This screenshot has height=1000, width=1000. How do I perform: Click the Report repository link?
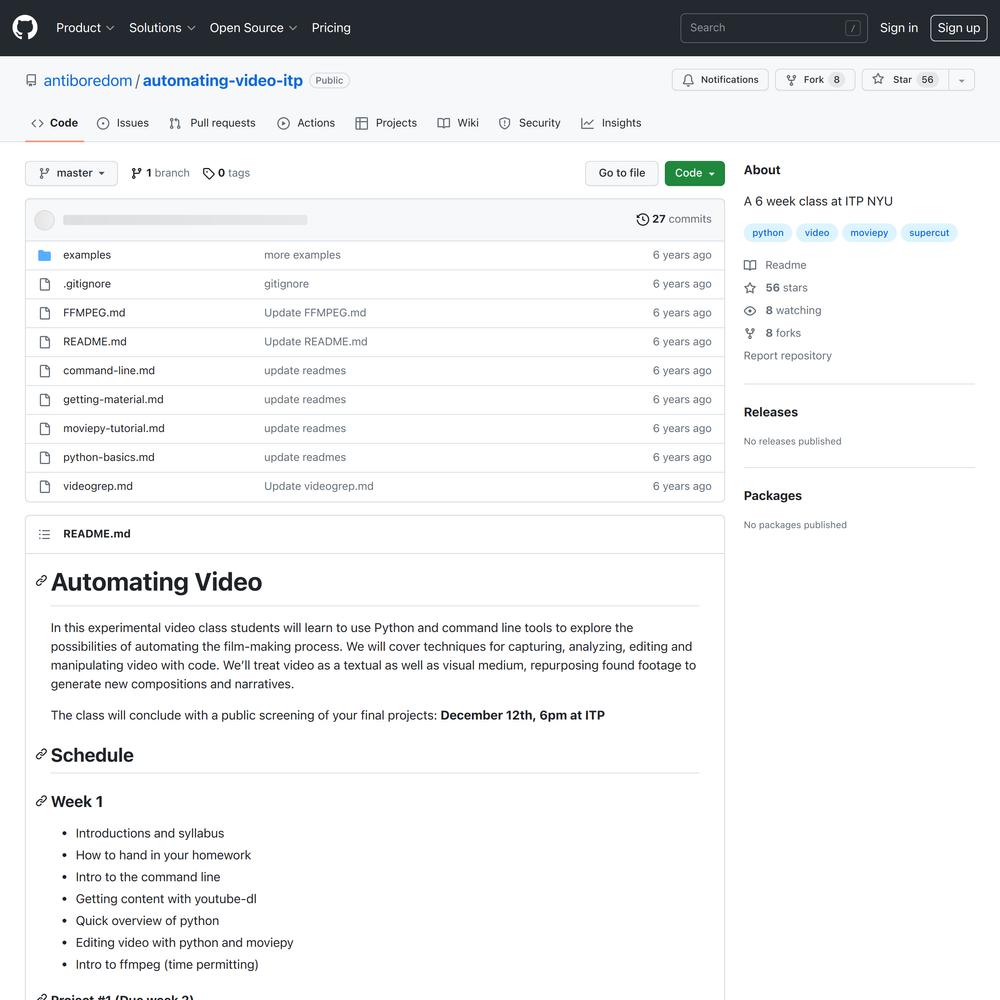[x=787, y=356]
